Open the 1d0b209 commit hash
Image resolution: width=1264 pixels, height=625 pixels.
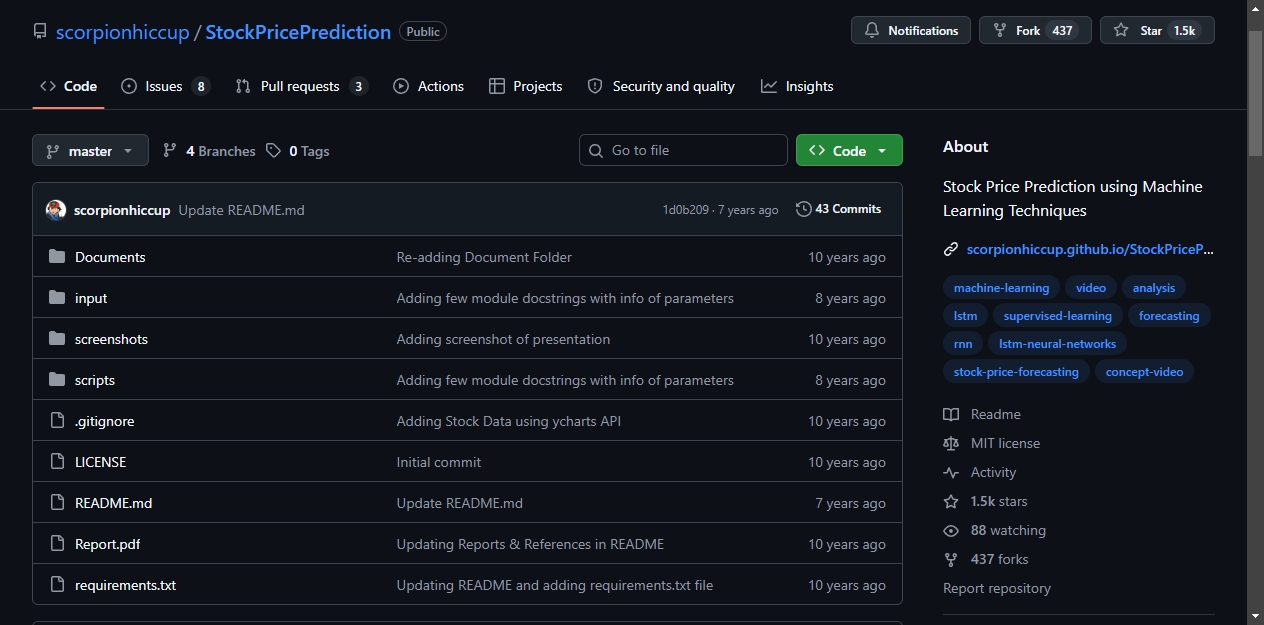(685, 210)
